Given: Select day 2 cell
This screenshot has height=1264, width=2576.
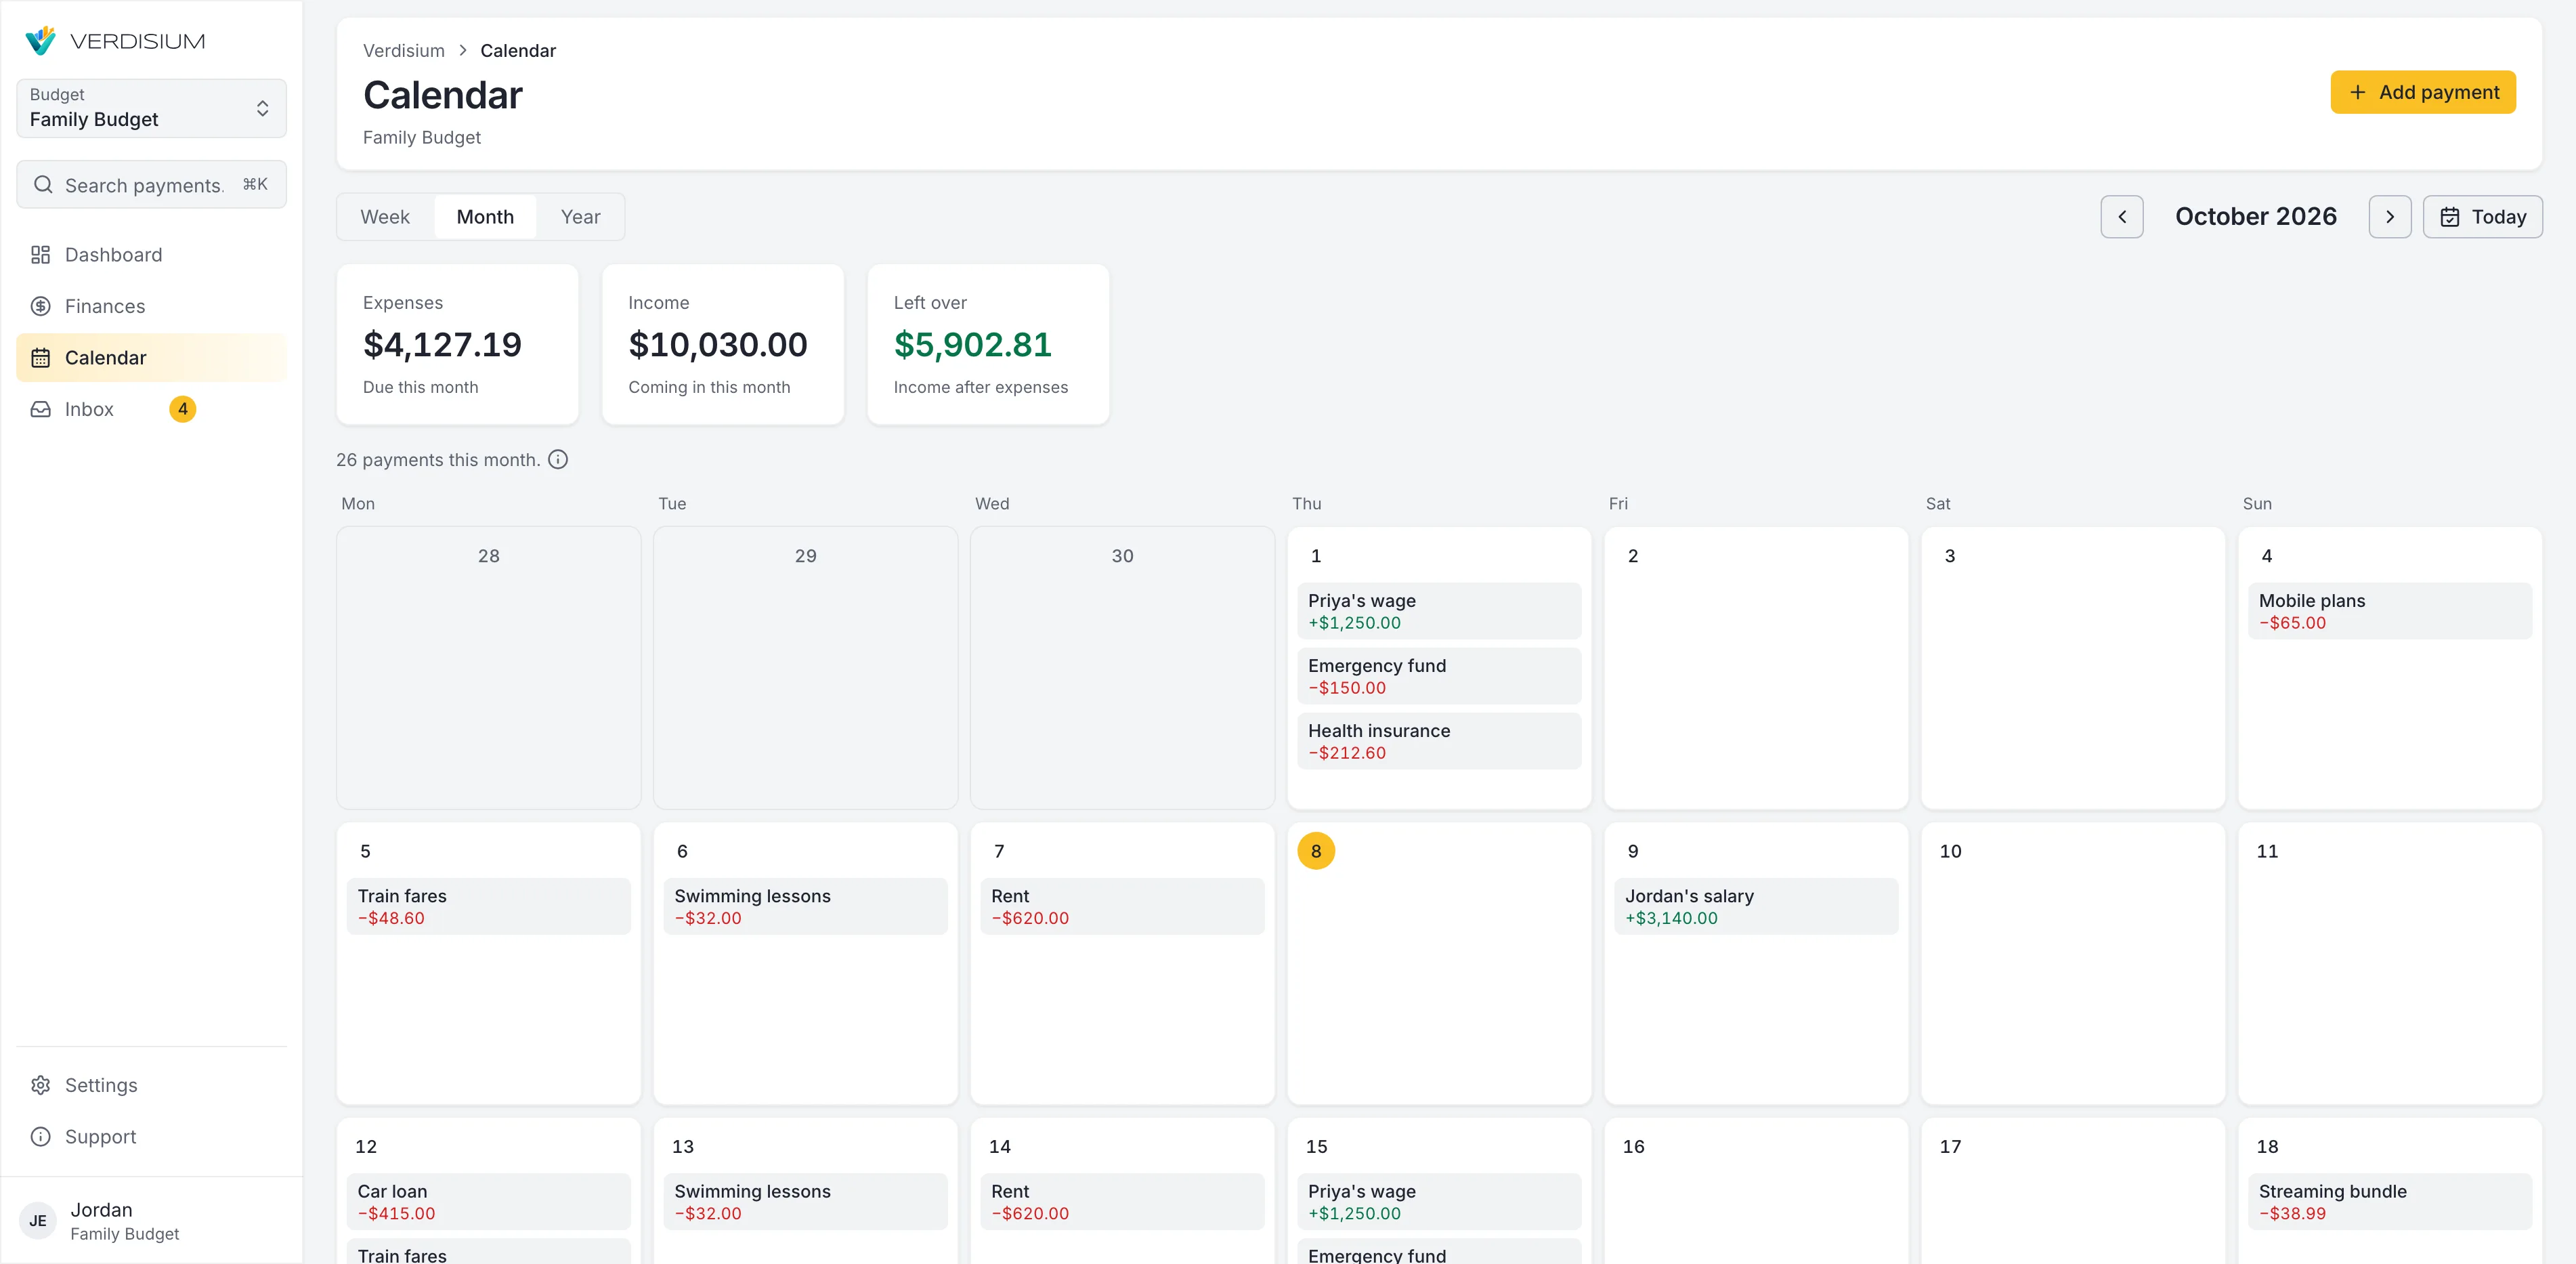Looking at the screenshot, I should tap(1755, 668).
